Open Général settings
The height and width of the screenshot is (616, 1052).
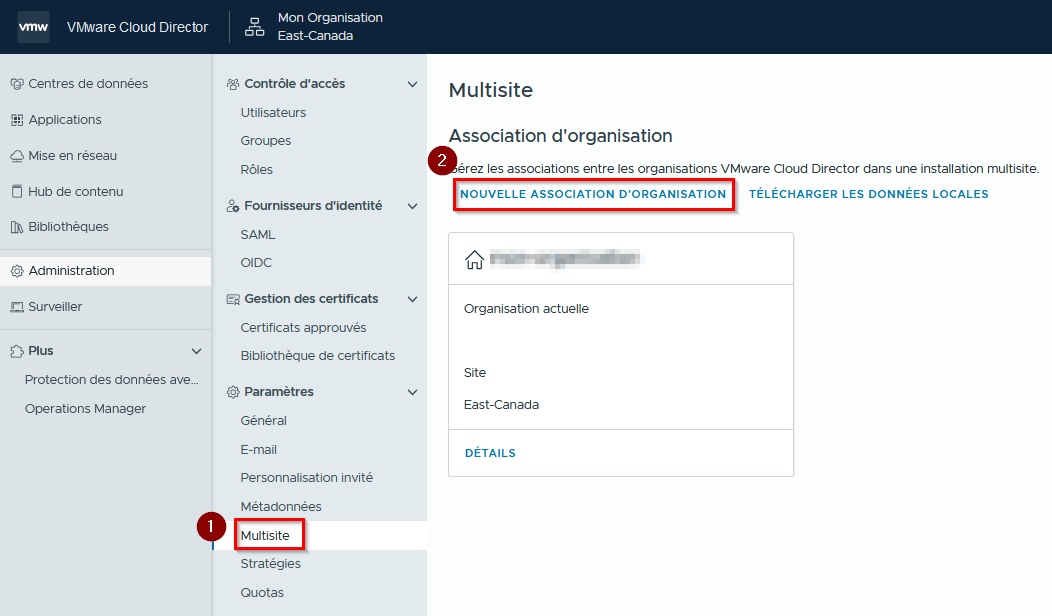click(x=263, y=421)
